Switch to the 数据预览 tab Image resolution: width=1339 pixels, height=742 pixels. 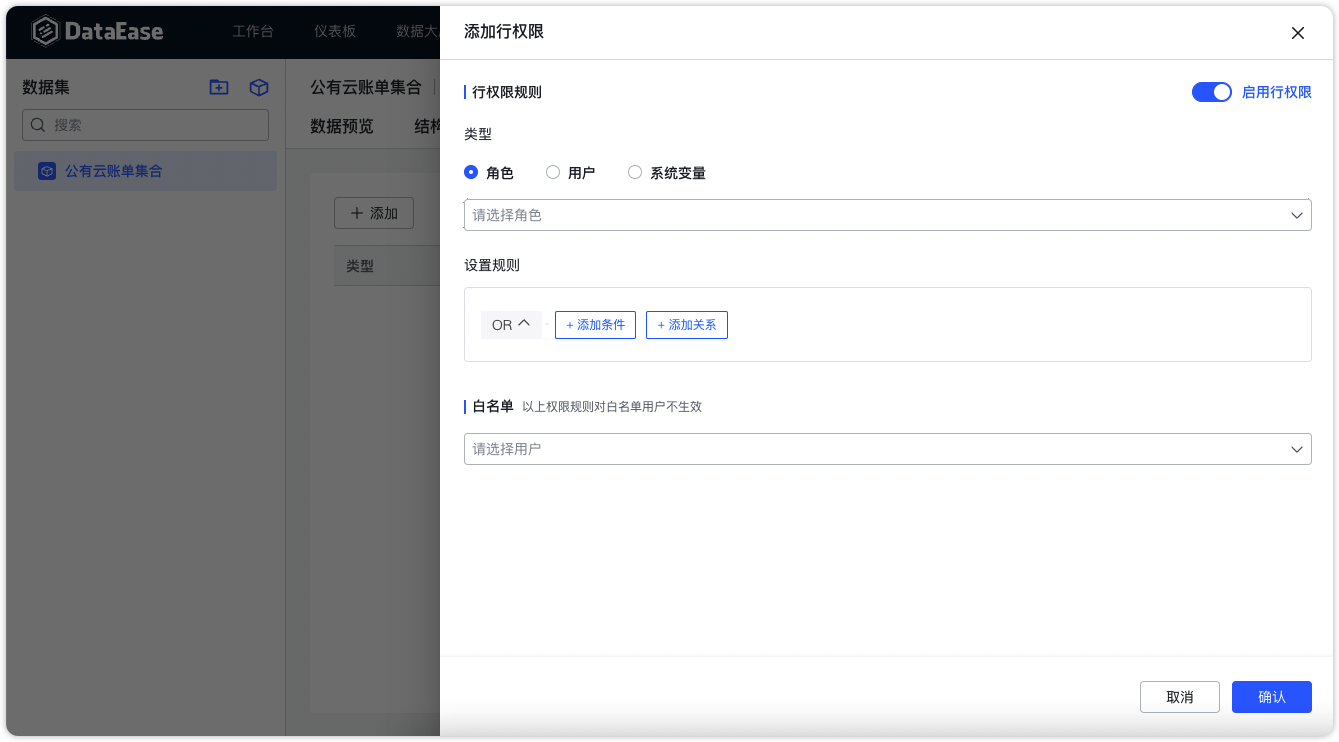[342, 126]
